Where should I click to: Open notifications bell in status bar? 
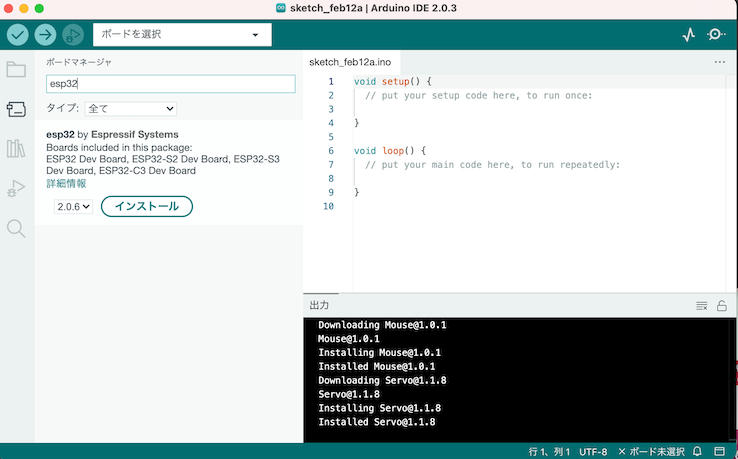pos(698,451)
